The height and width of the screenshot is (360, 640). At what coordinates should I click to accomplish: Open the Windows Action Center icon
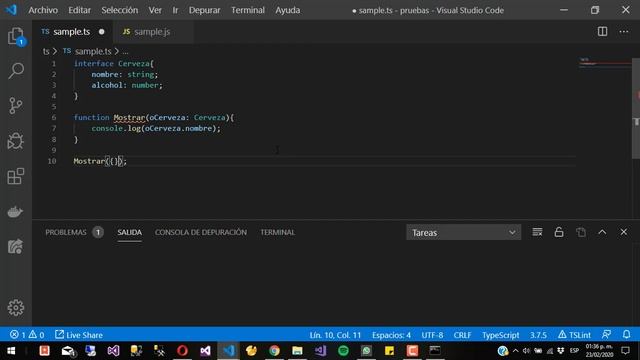625,351
